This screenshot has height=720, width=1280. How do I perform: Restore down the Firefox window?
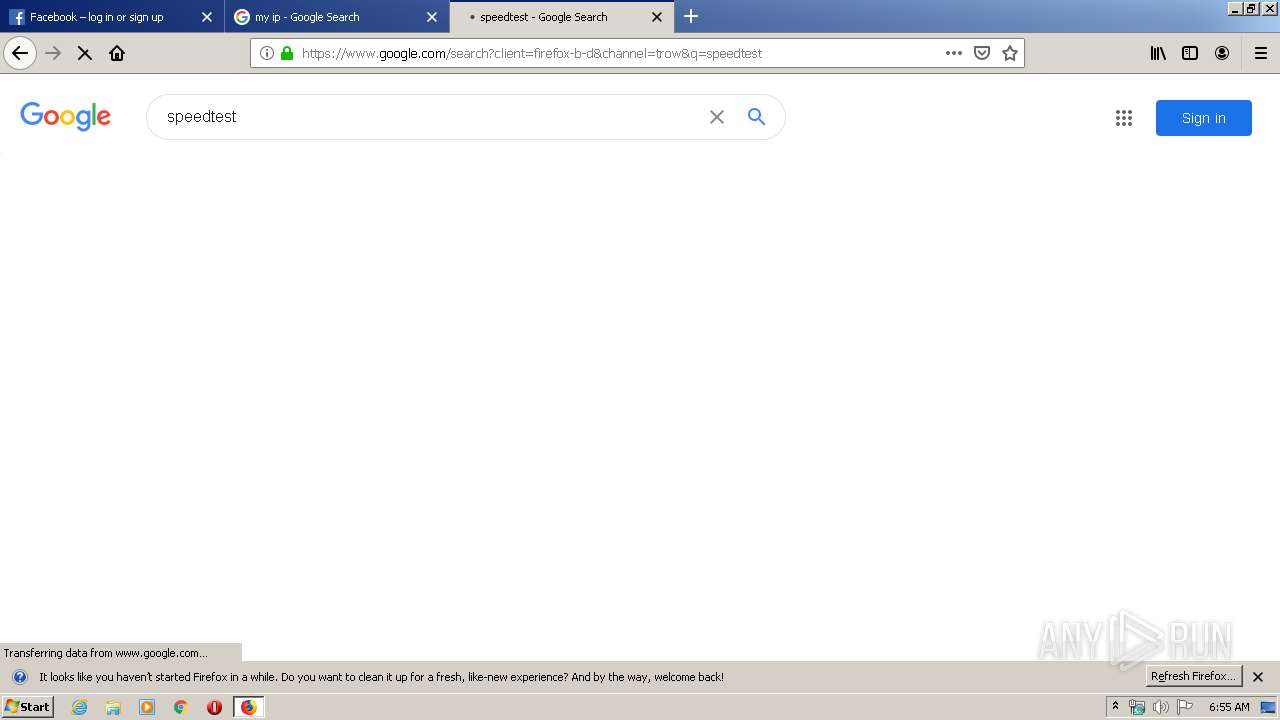tap(1251, 8)
